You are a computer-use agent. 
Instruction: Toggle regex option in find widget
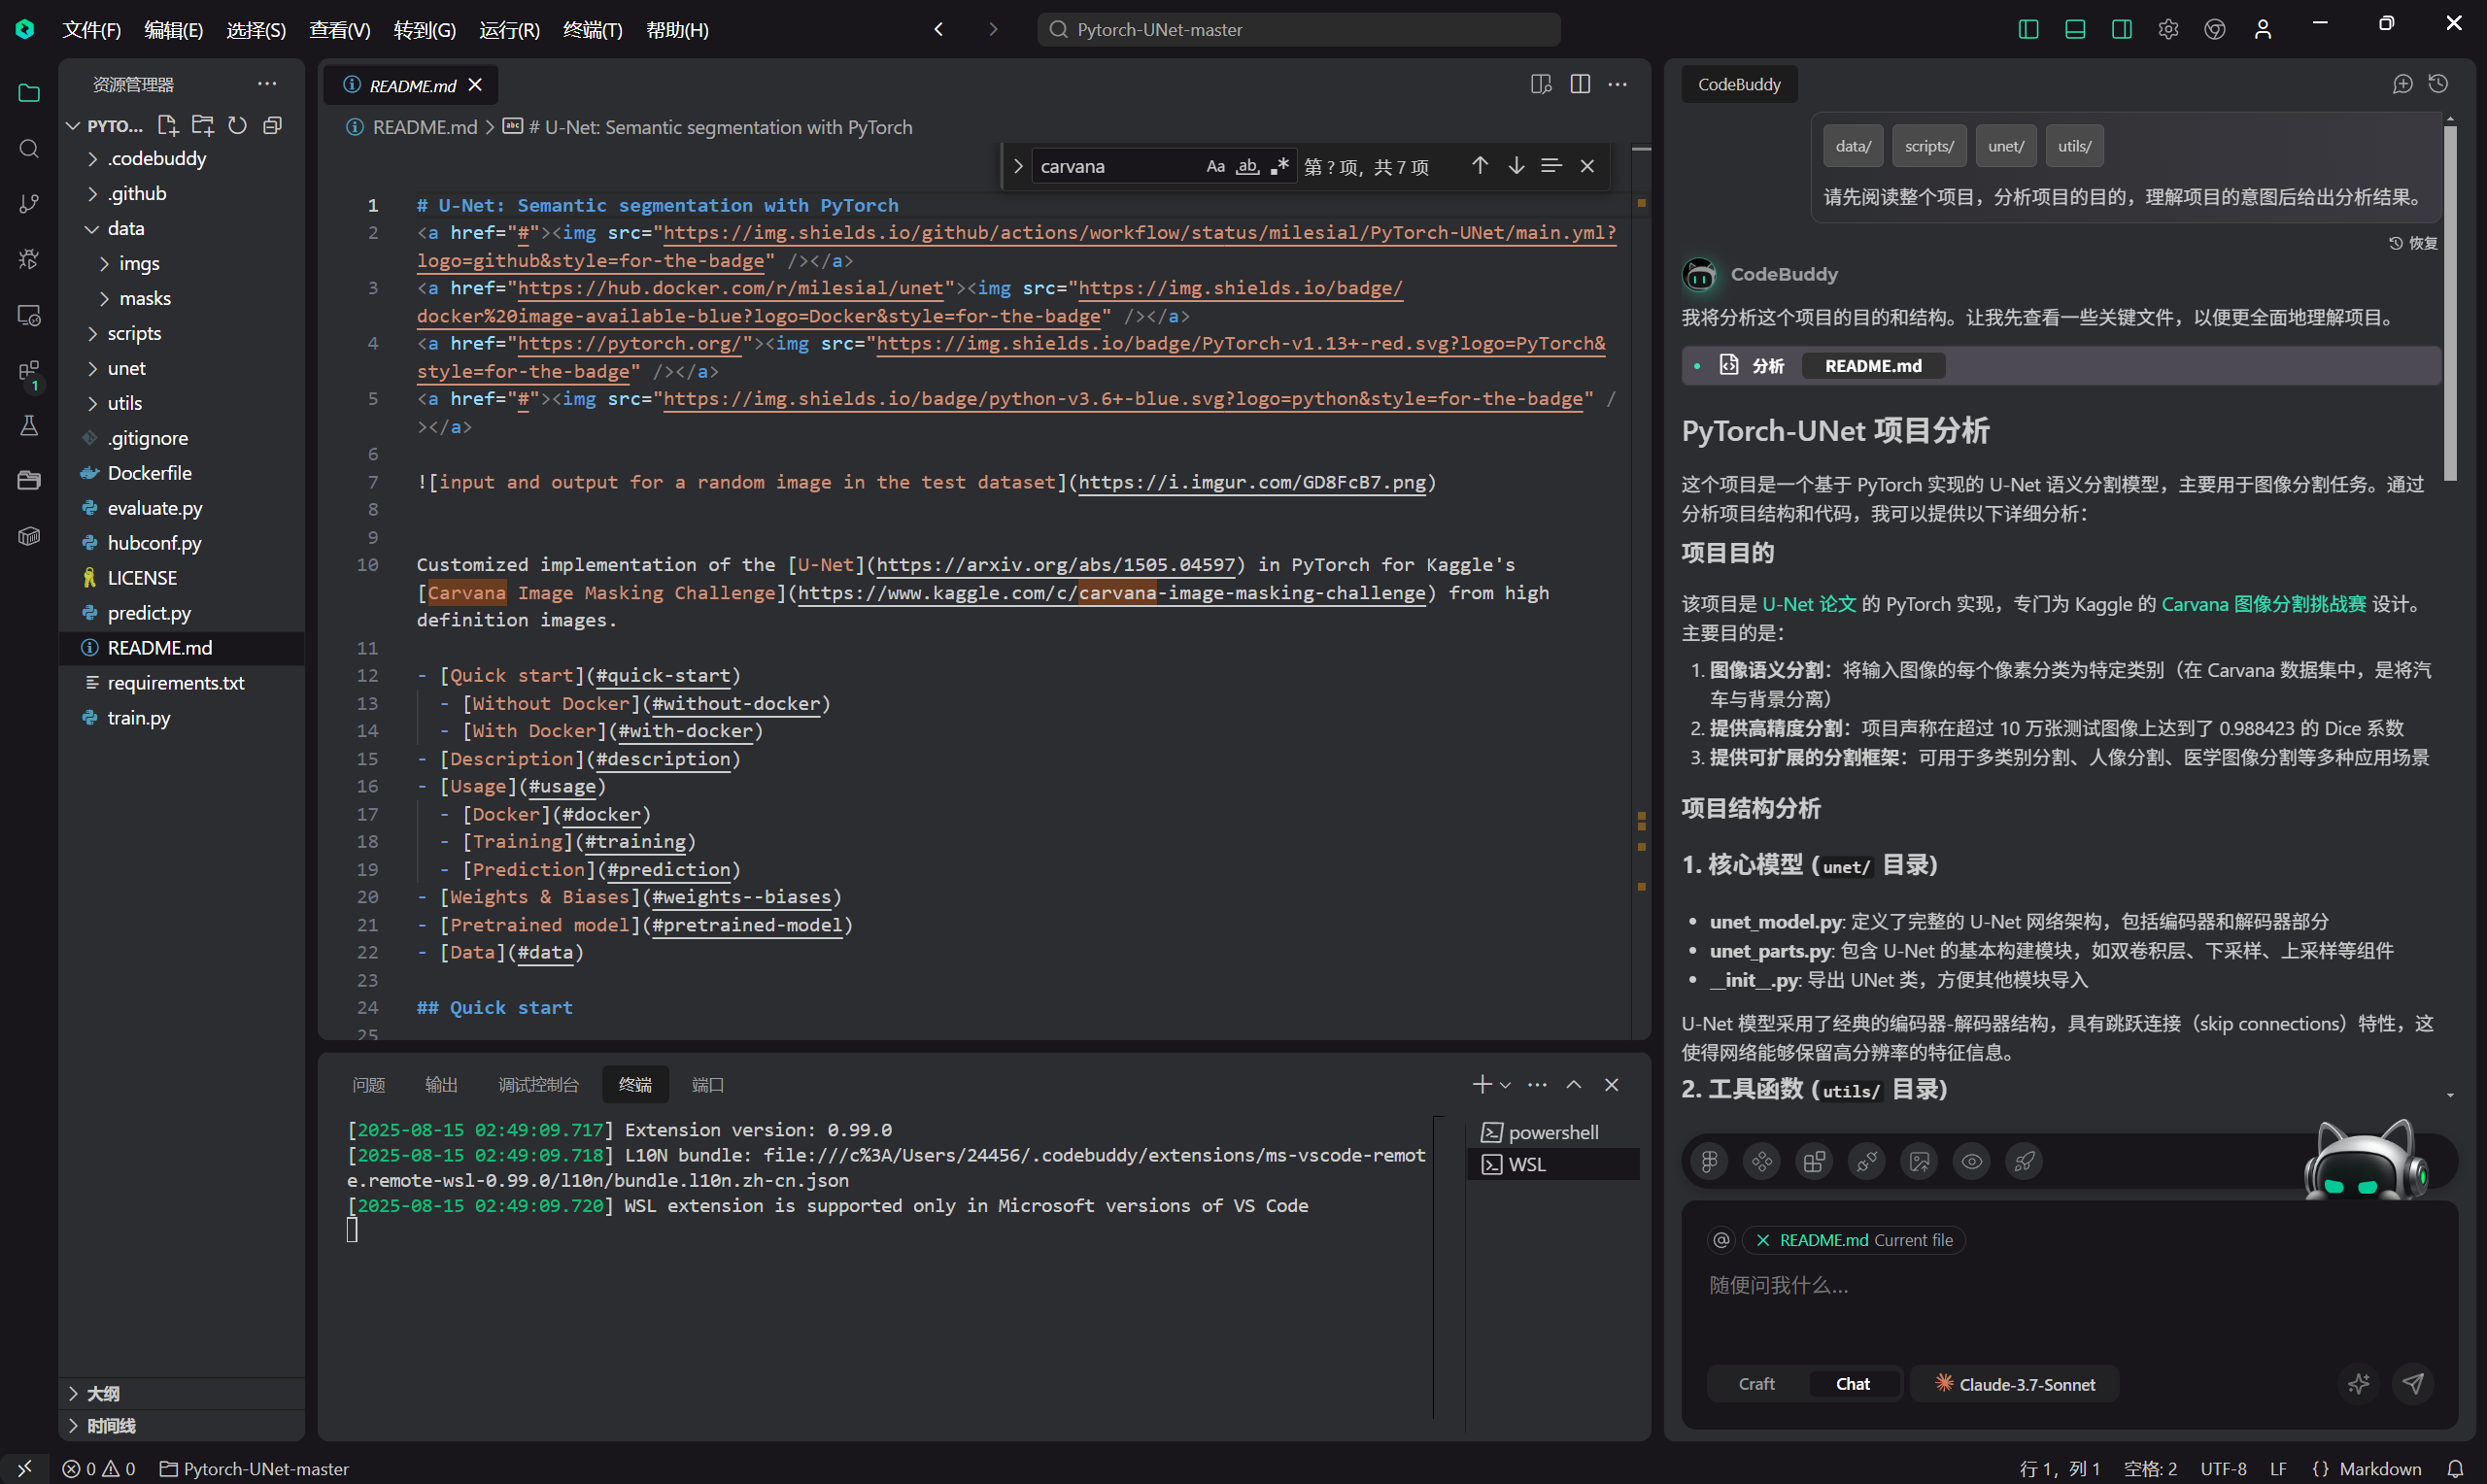(x=1279, y=166)
